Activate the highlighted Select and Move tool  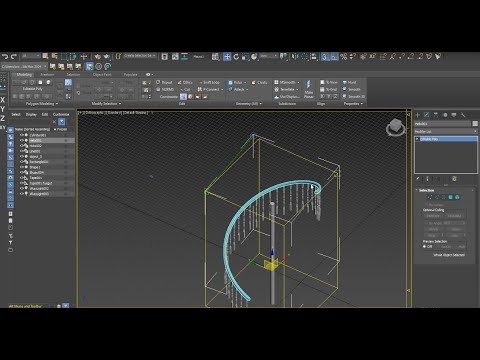(x=227, y=56)
